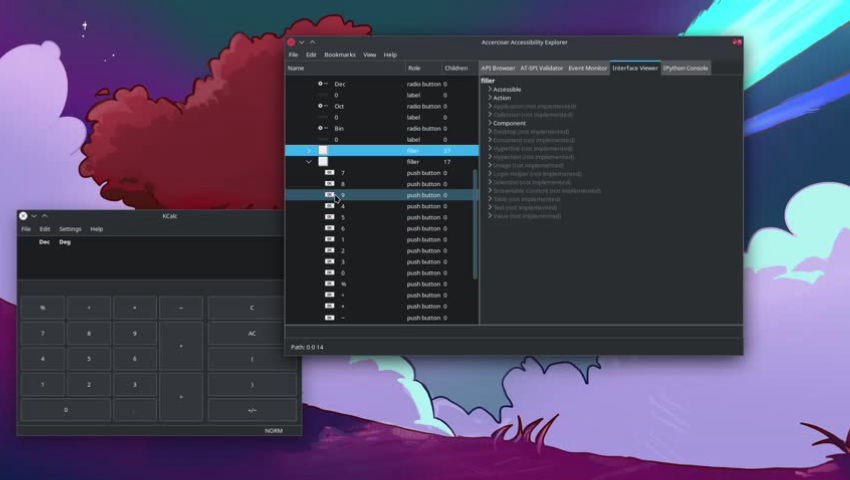Switch to the AT-SPI Validator tab

pos(542,68)
